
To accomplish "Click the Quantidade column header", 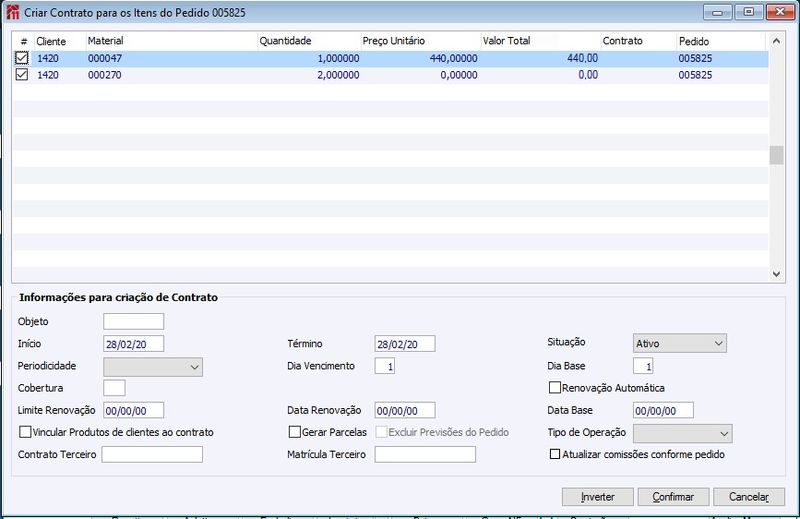I will (x=309, y=41).
